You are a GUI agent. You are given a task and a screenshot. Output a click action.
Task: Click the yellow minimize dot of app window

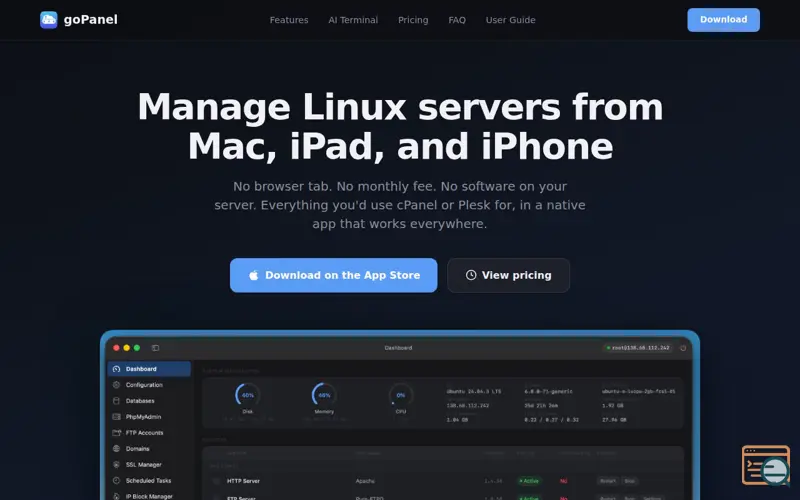pos(127,348)
